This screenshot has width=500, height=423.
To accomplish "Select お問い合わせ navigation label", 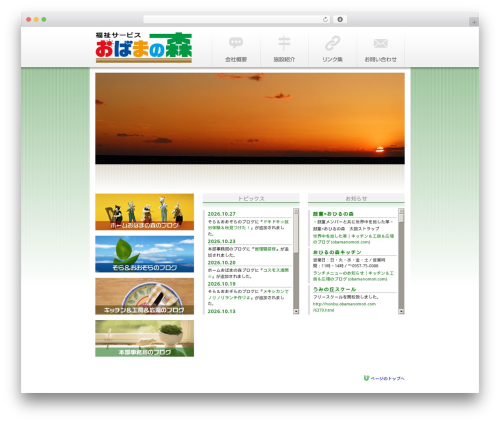I will coord(380,59).
